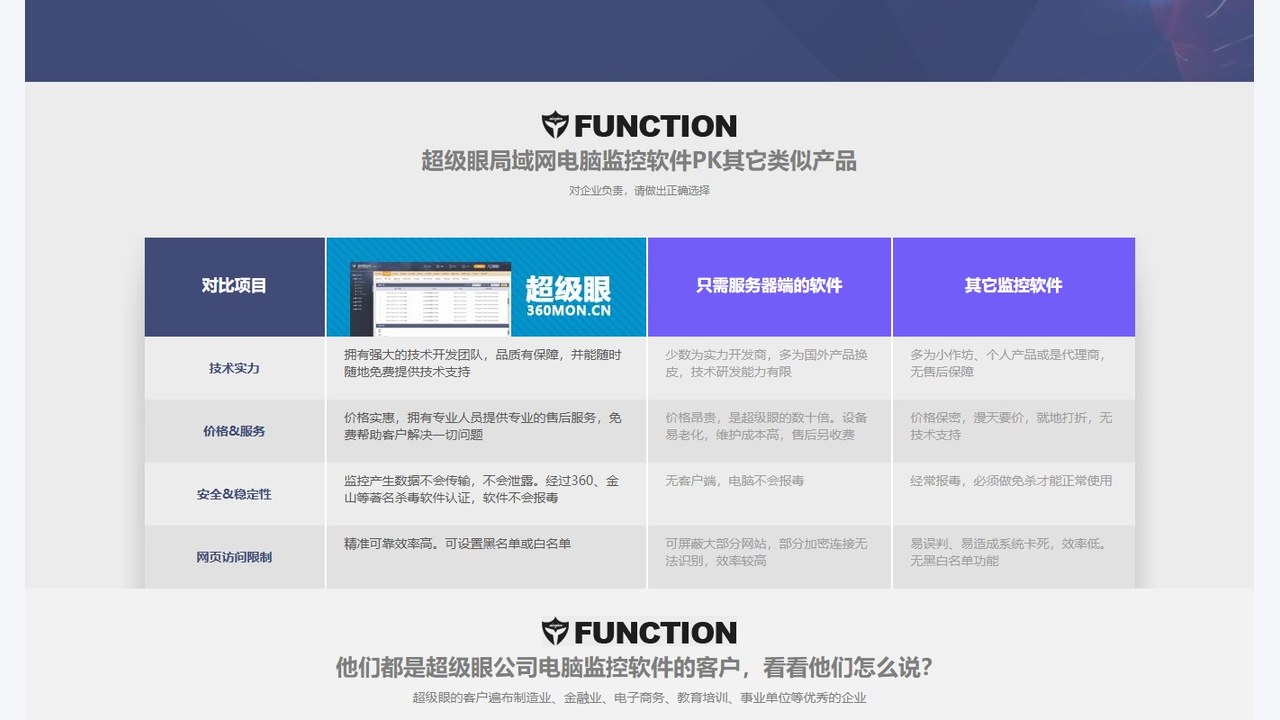Click the text 可屏蔽大部分网站
Image resolution: width=1280 pixels, height=720 pixels.
click(716, 544)
